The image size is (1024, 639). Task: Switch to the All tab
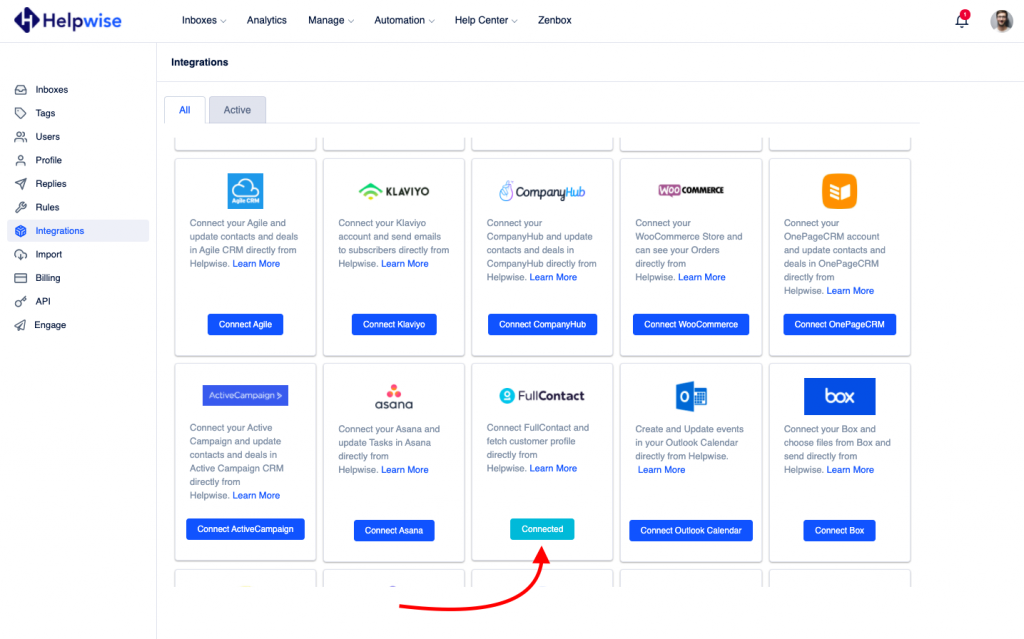(185, 110)
